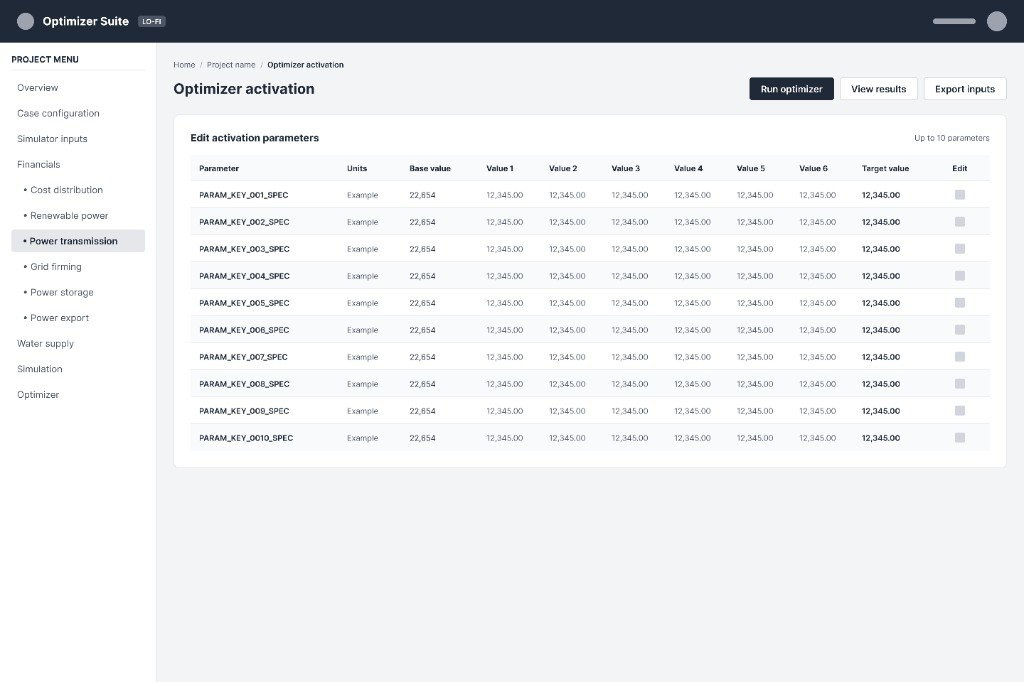The image size is (1024, 682).
Task: Click units cell of PARAM_KEY_006_SPEC
Action: (x=362, y=330)
